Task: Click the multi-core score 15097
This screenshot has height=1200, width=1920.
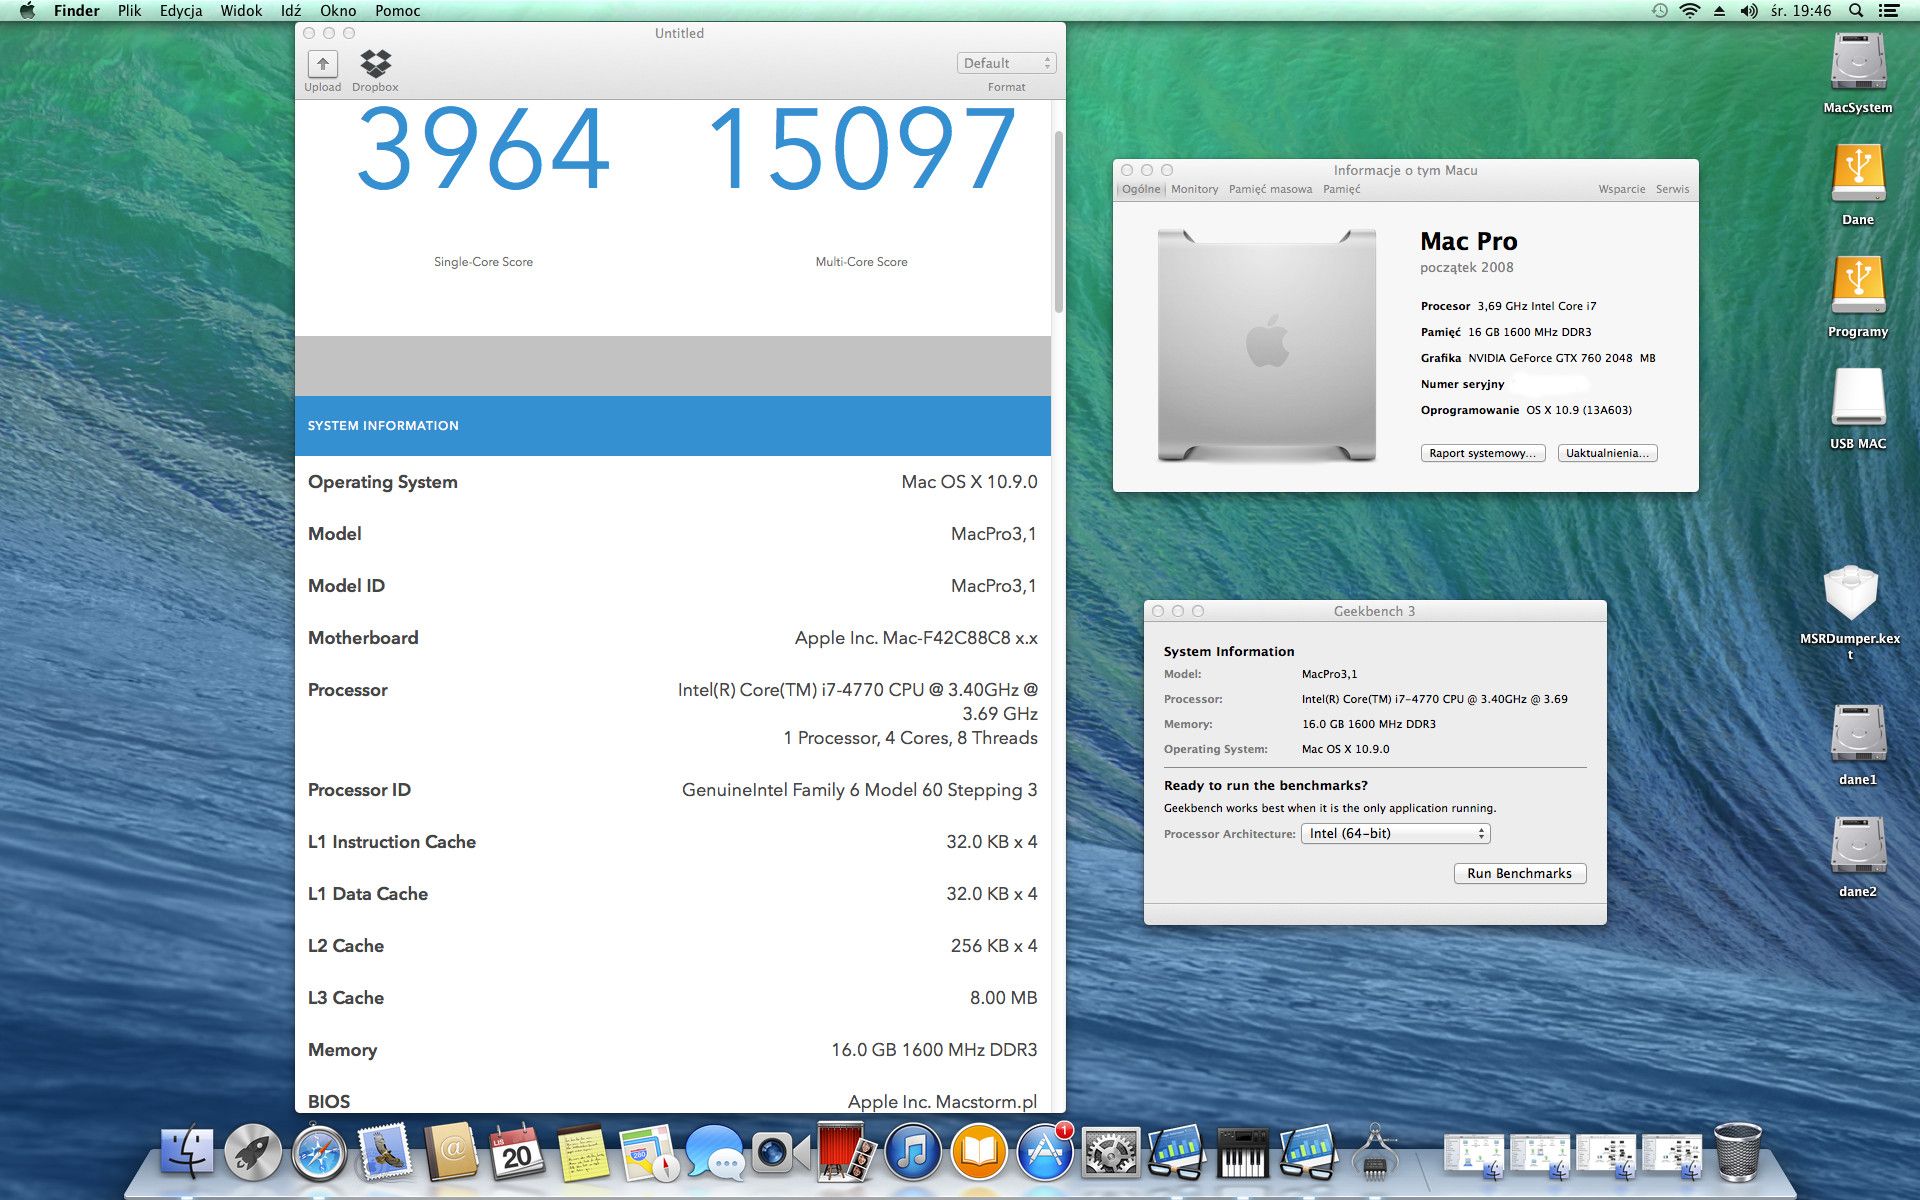Action: [x=861, y=150]
